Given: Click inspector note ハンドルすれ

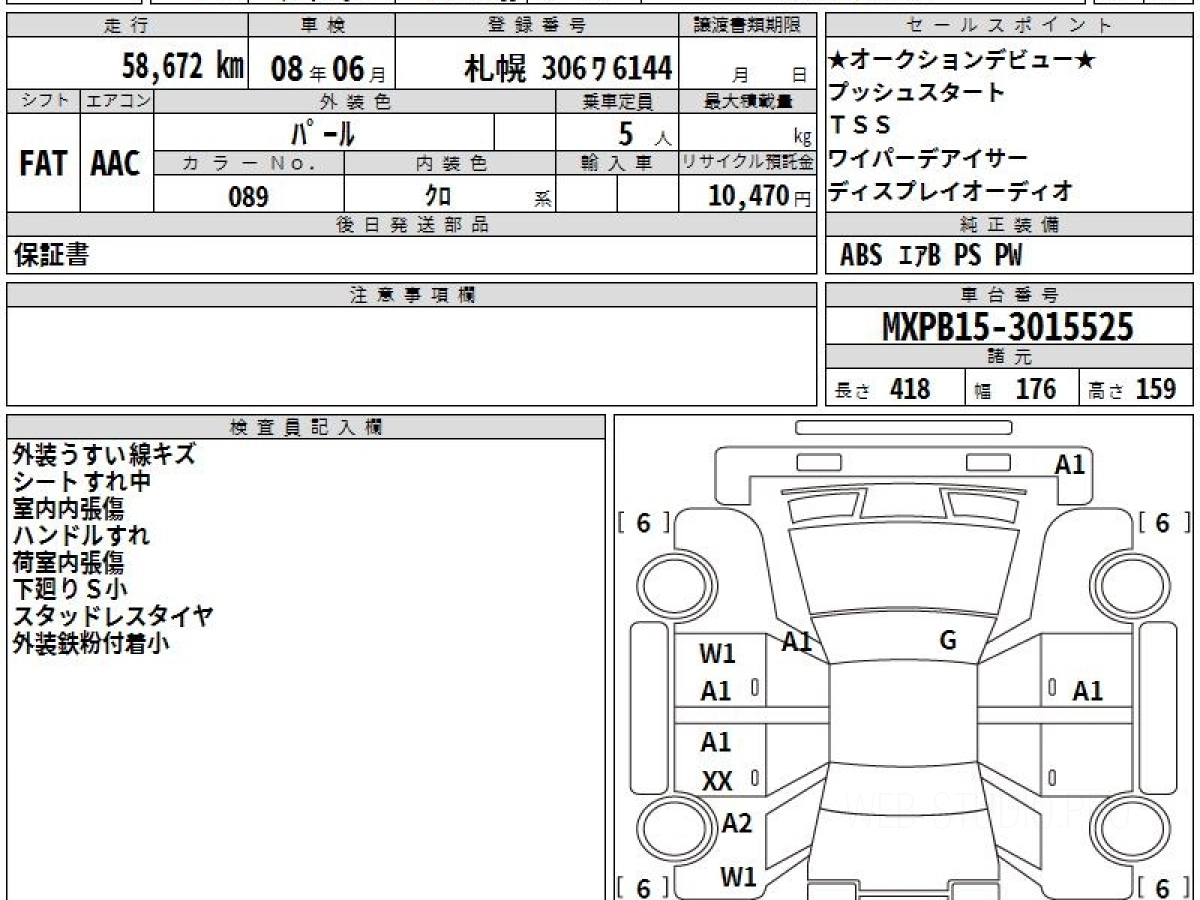Looking at the screenshot, I should pyautogui.click(x=81, y=535).
